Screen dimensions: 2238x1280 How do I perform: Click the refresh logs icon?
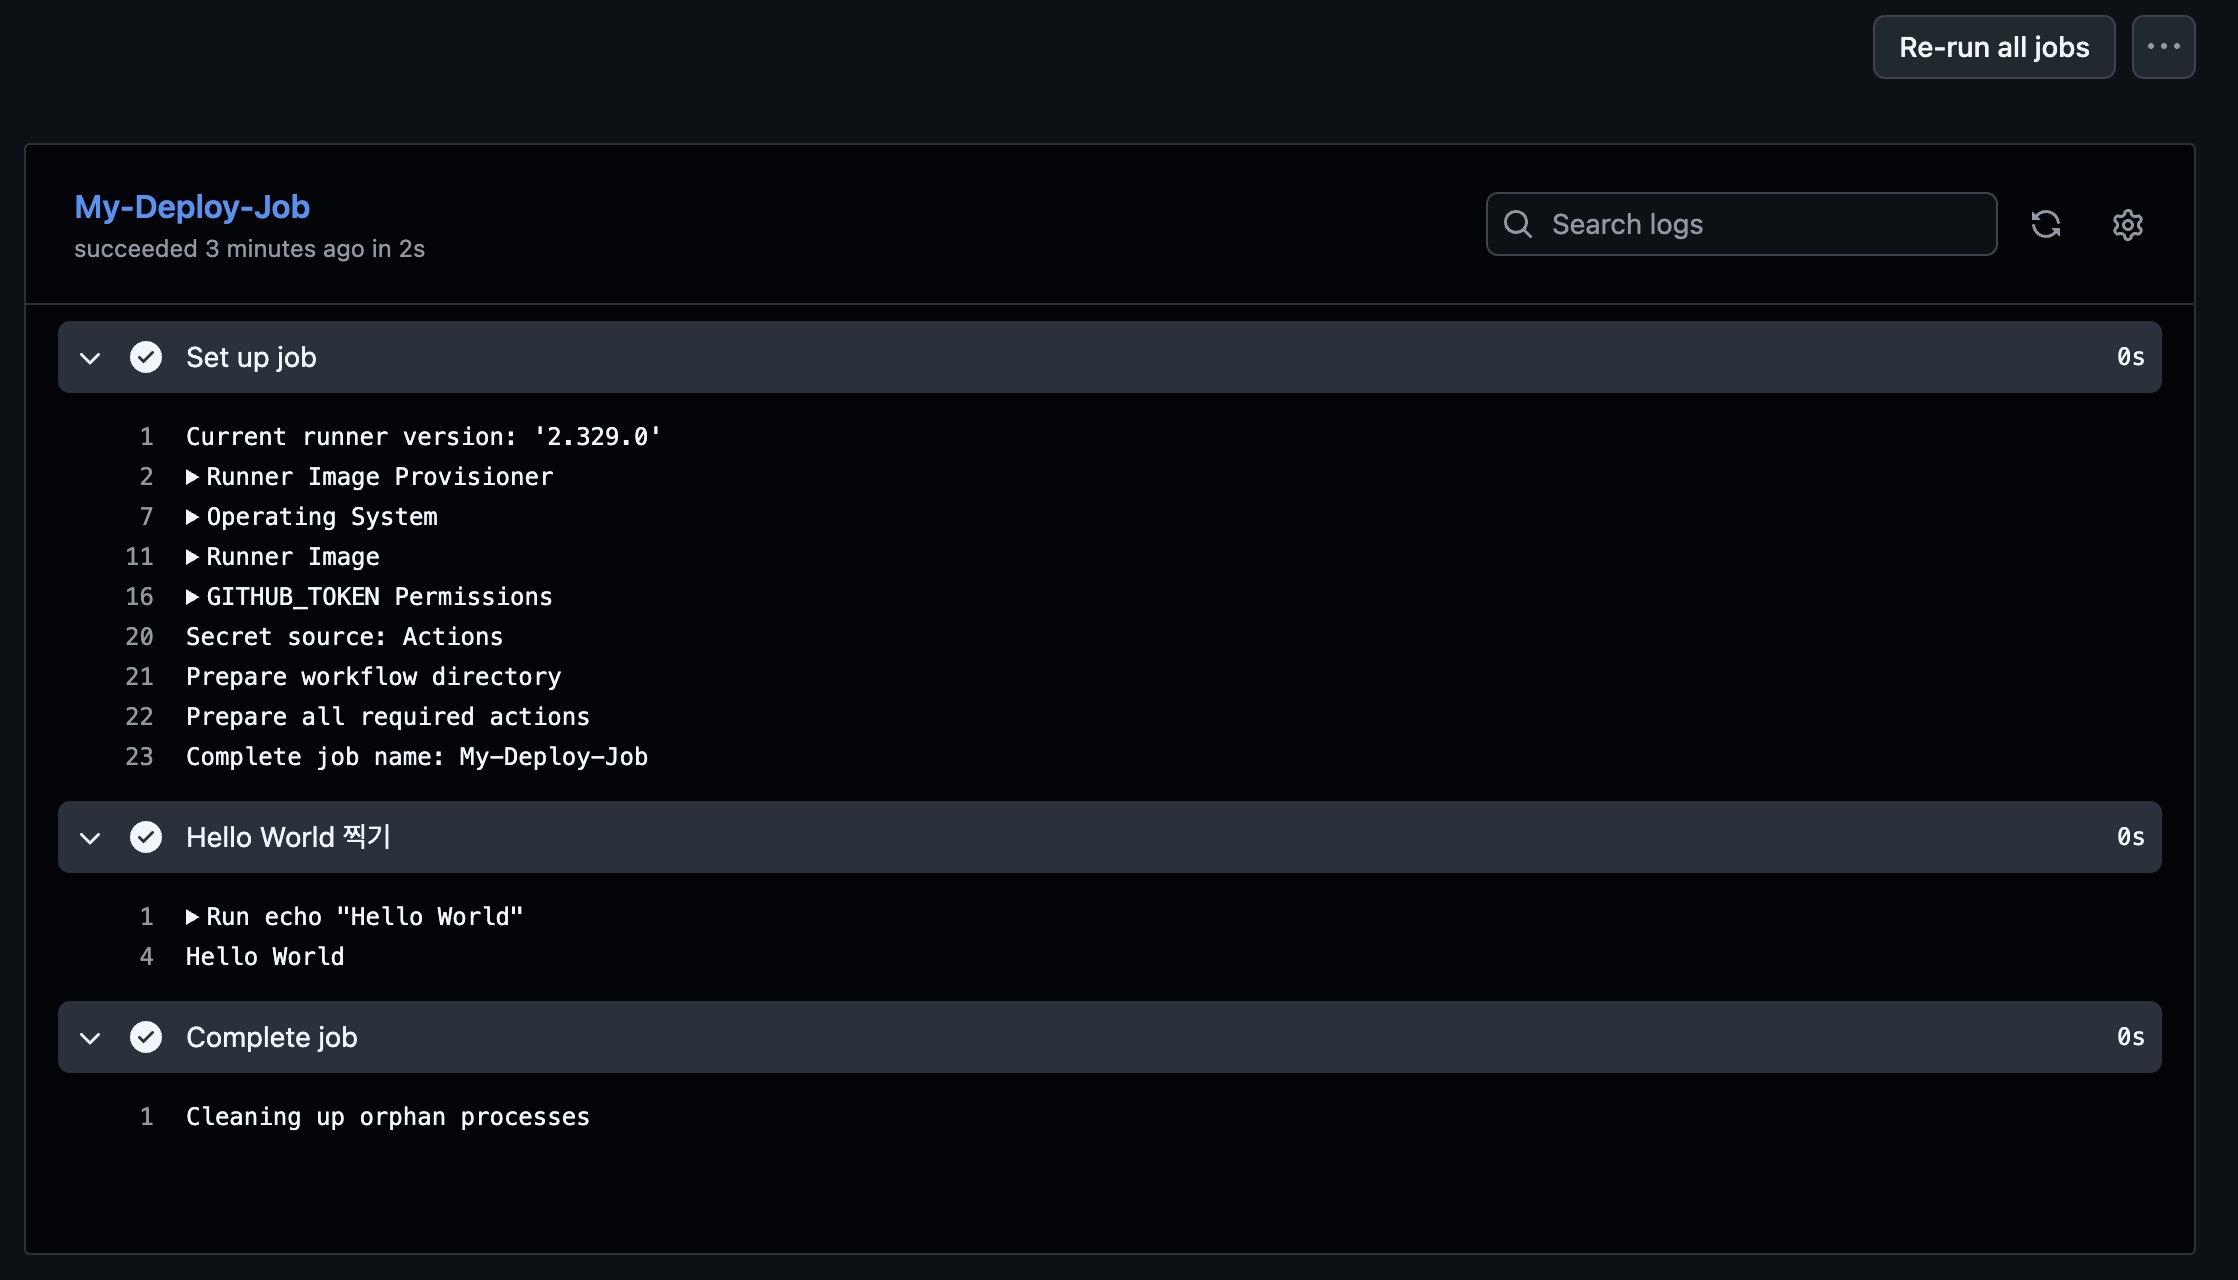(x=2046, y=224)
